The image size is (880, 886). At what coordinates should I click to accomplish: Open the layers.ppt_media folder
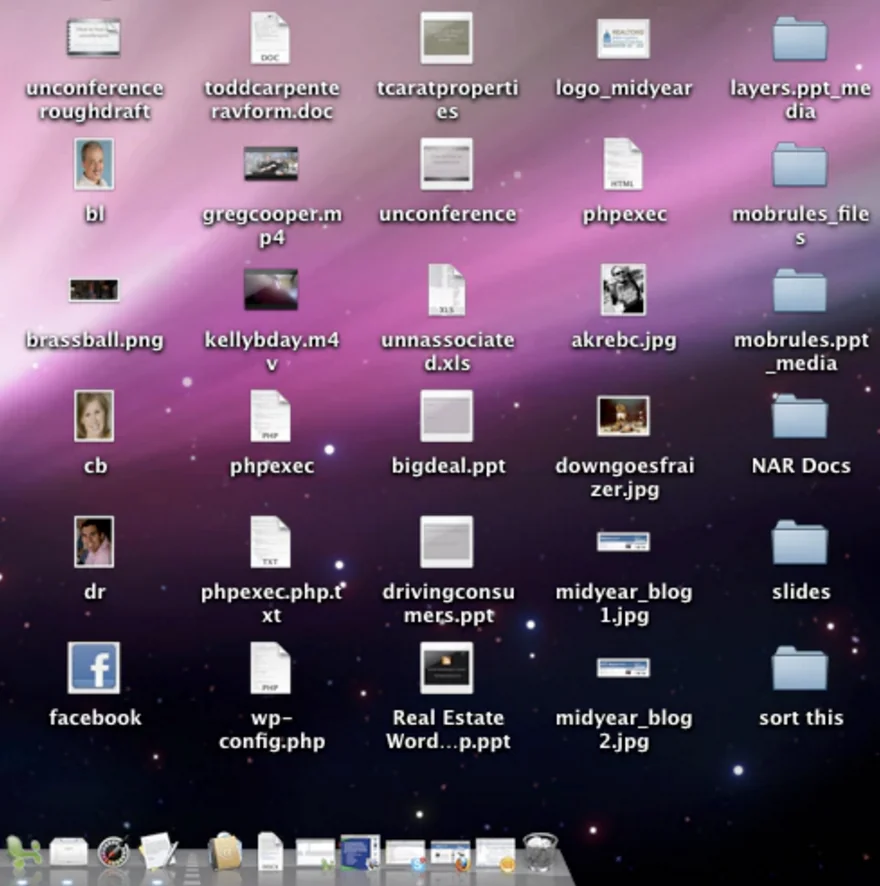point(800,37)
